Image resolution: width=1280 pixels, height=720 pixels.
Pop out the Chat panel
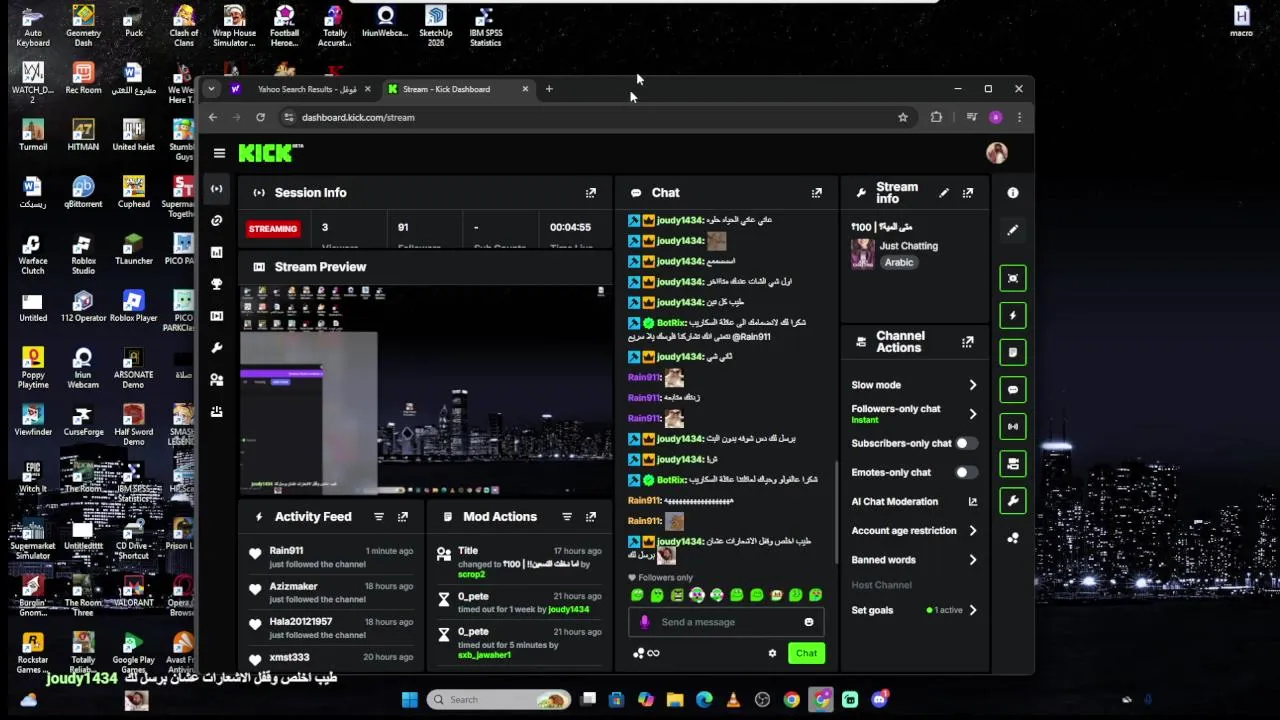click(x=817, y=193)
